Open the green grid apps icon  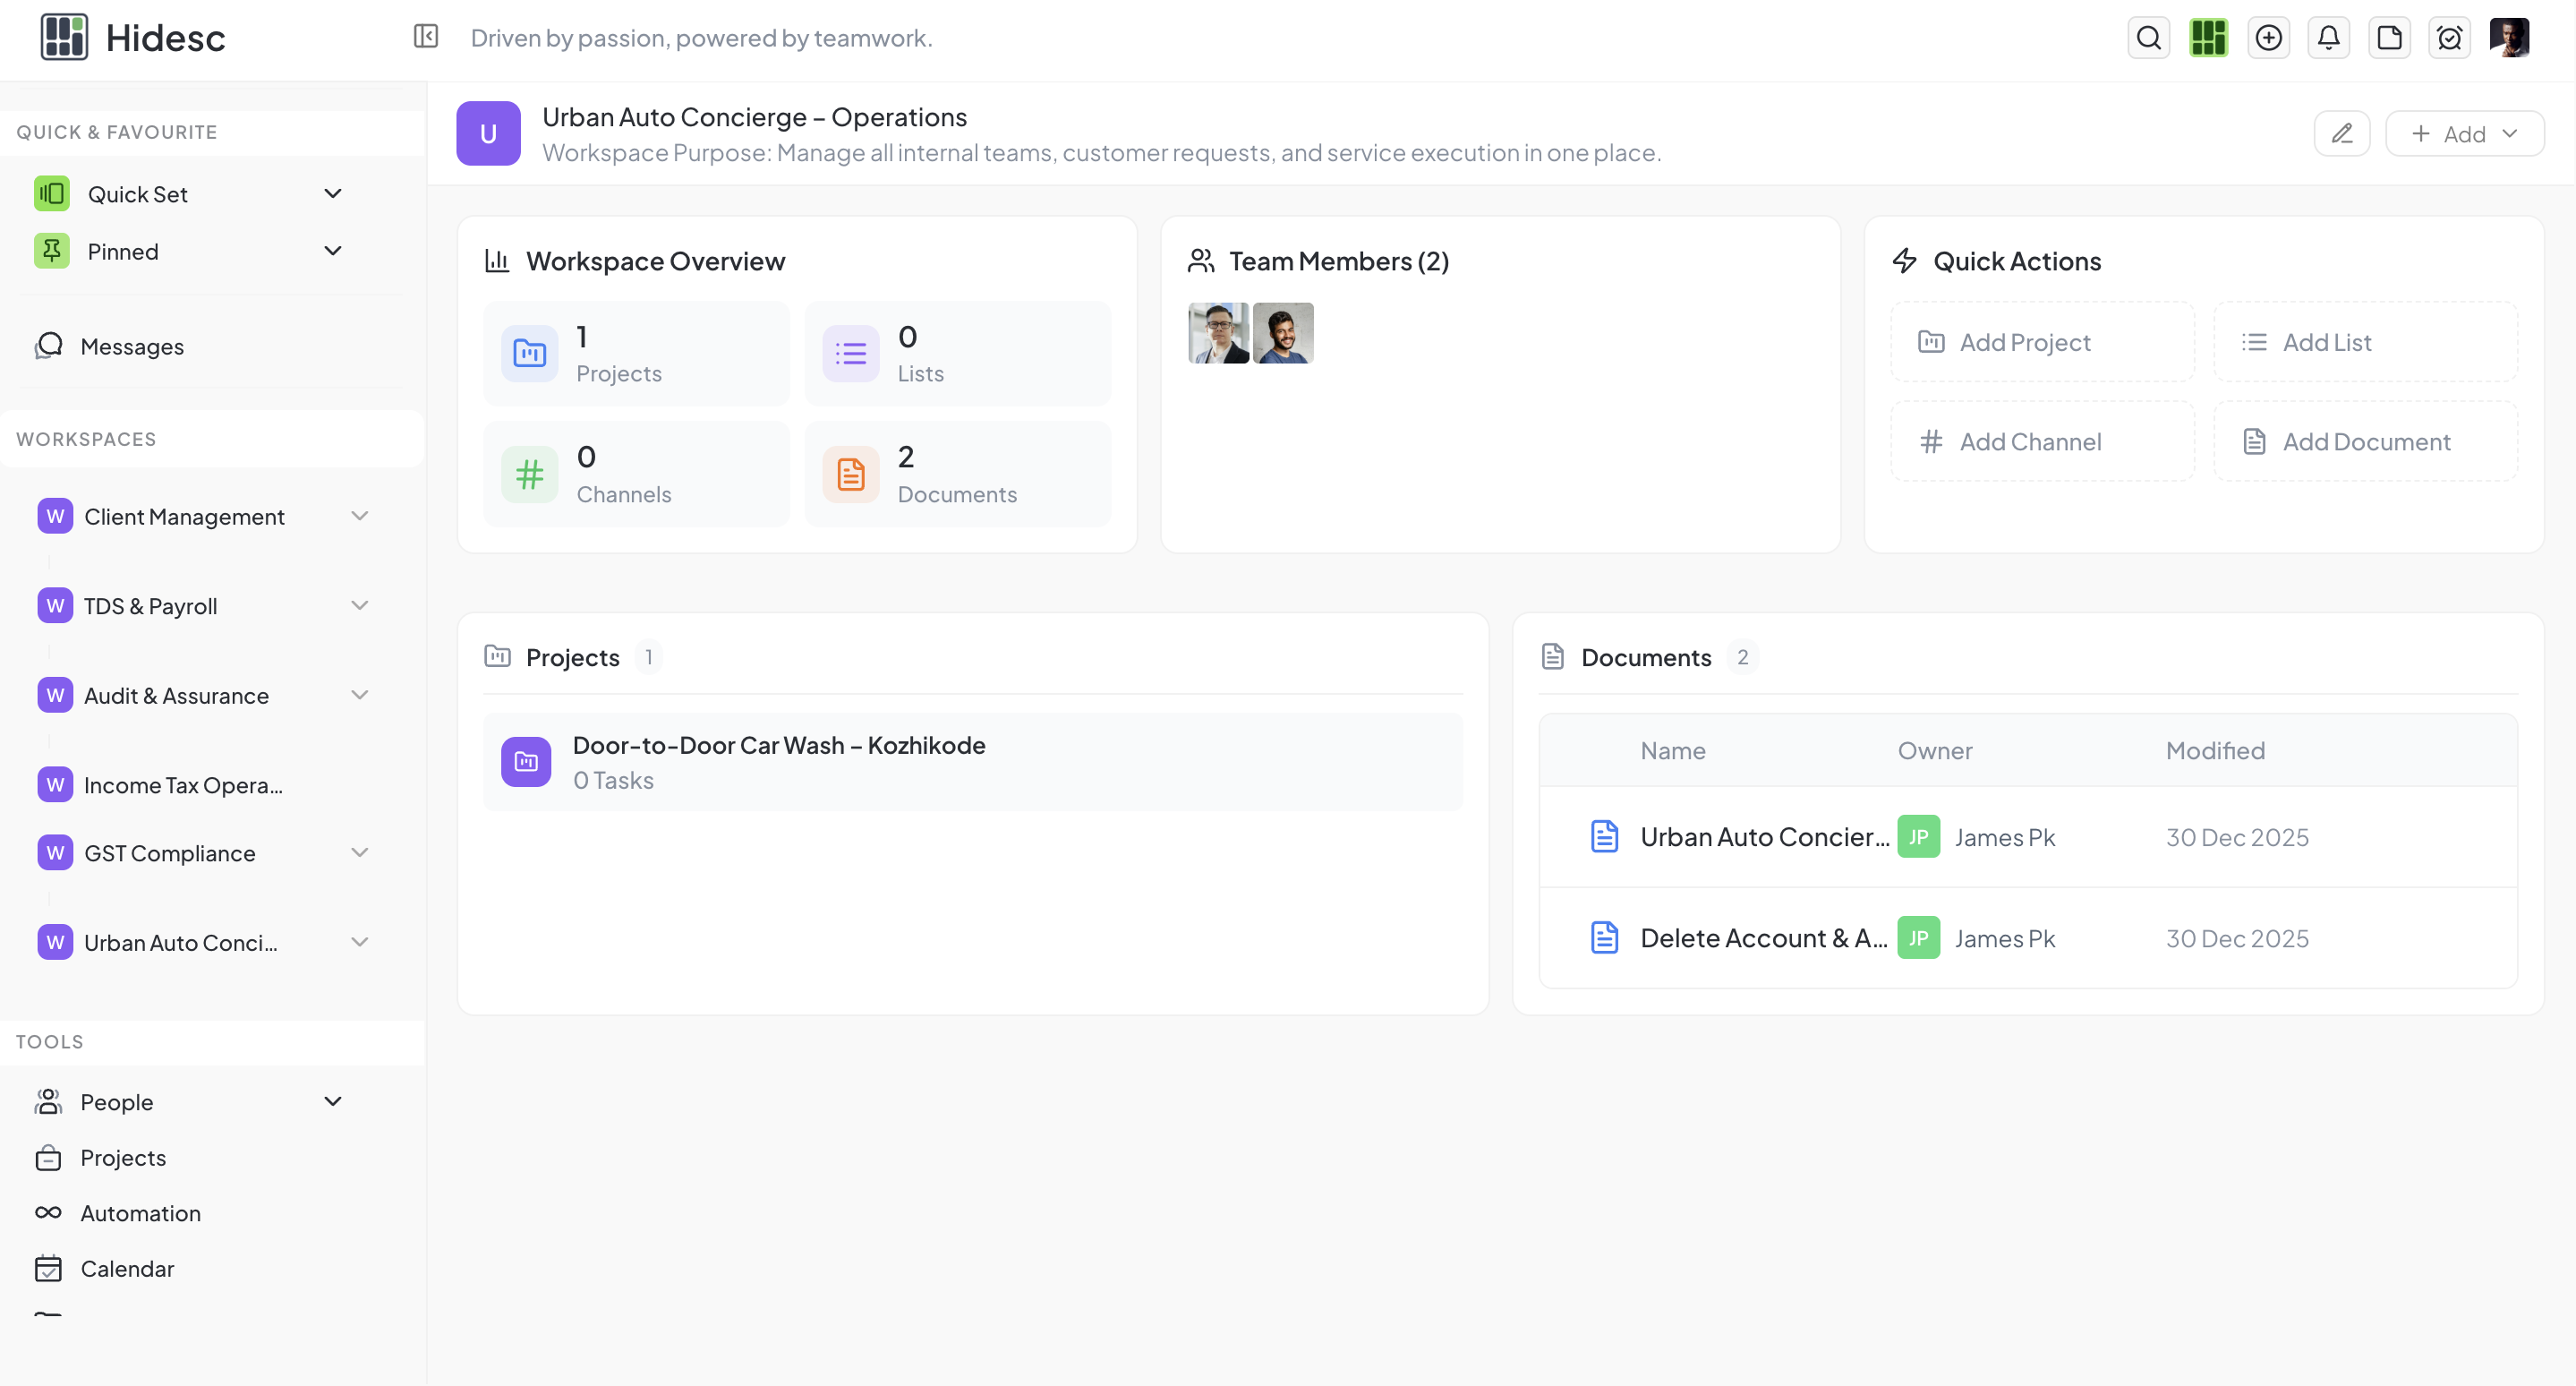coord(2208,38)
